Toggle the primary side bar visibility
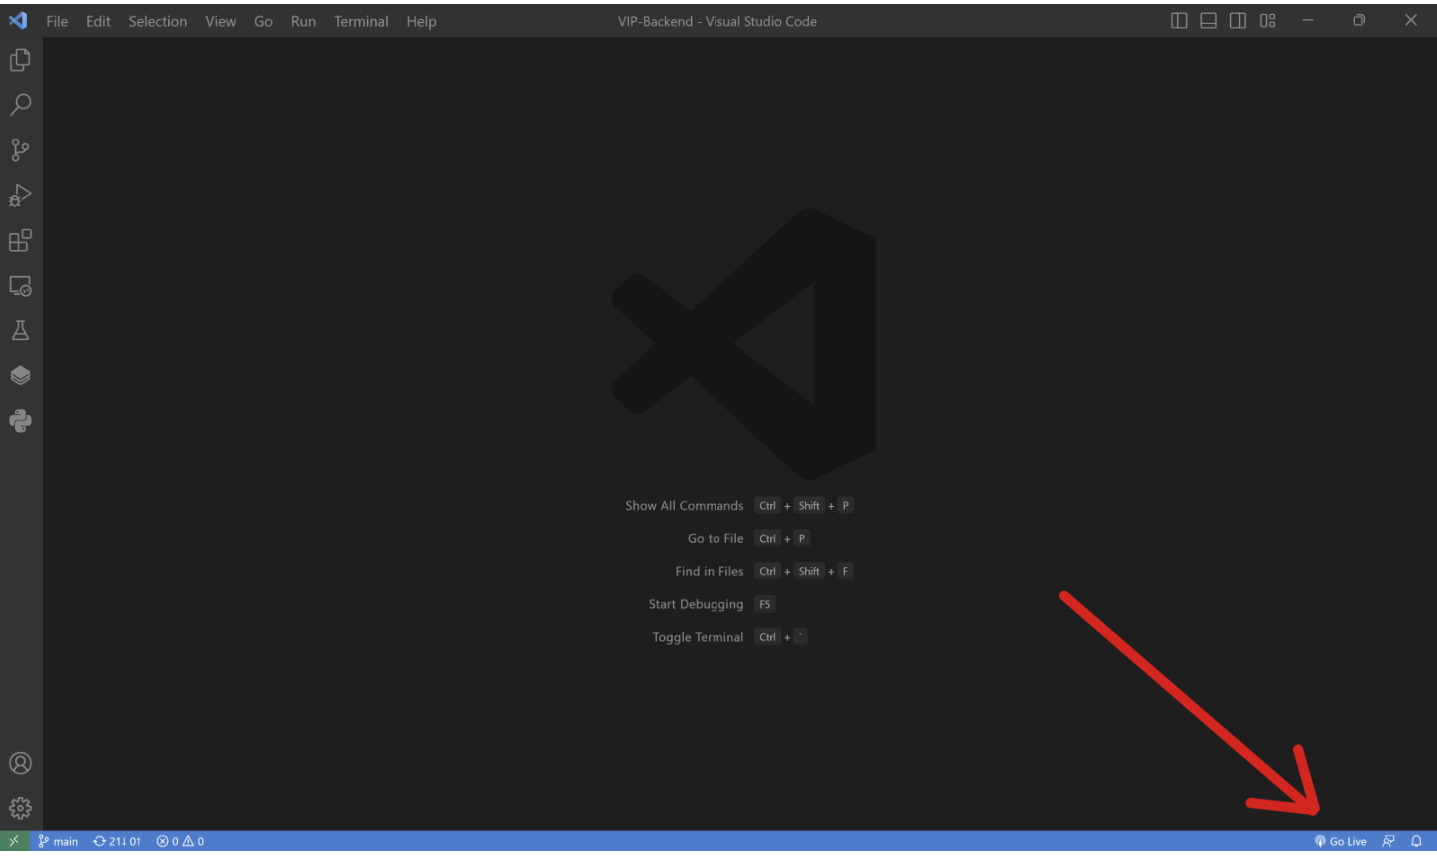The image size is (1437, 858). pos(1179,21)
